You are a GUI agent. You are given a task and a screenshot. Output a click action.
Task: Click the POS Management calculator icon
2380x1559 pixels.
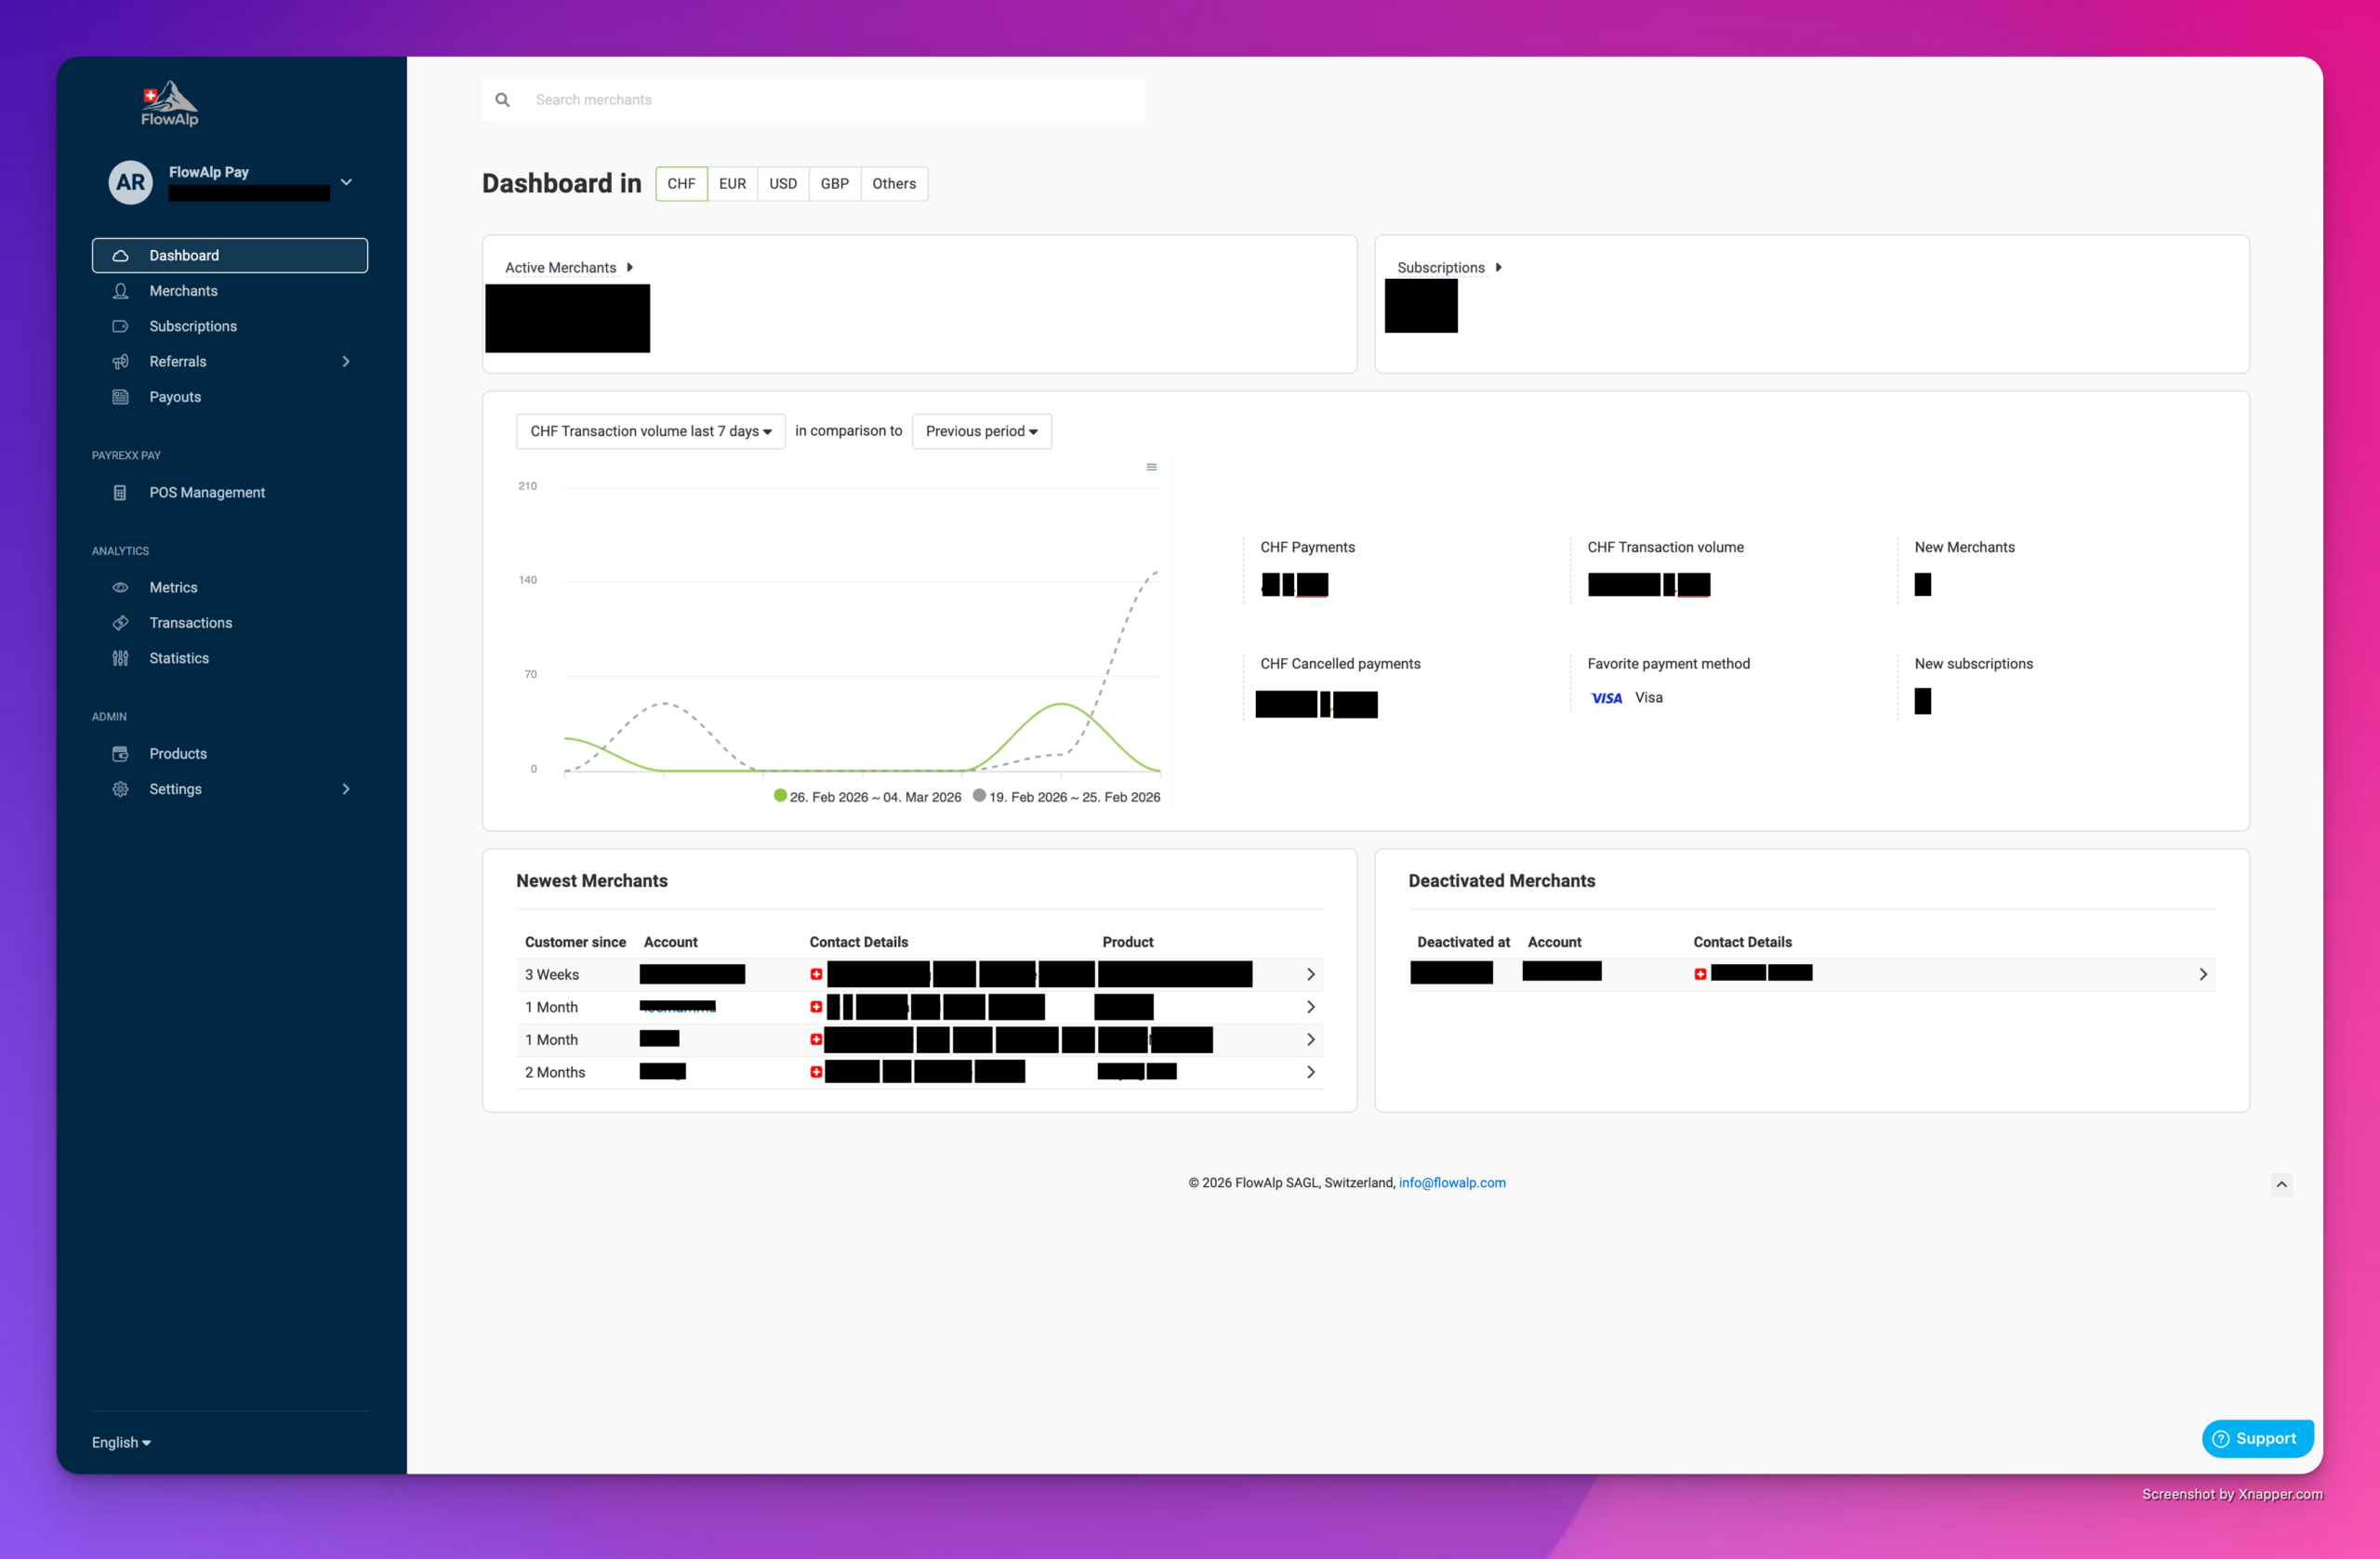(120, 492)
